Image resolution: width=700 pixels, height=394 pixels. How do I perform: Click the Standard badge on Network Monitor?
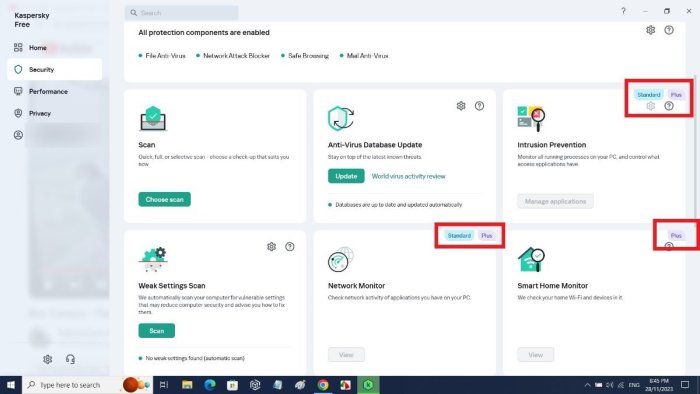pyautogui.click(x=459, y=235)
